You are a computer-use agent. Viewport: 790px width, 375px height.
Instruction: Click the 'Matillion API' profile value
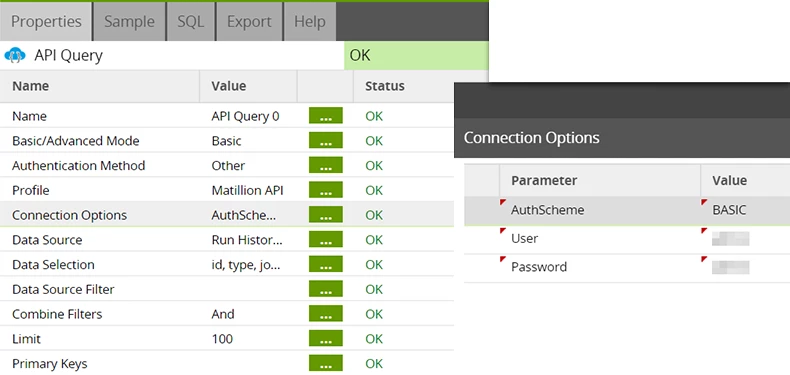[x=247, y=191]
